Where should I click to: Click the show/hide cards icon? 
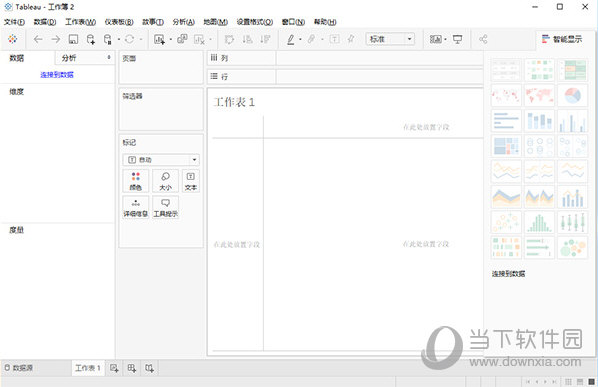coord(436,39)
